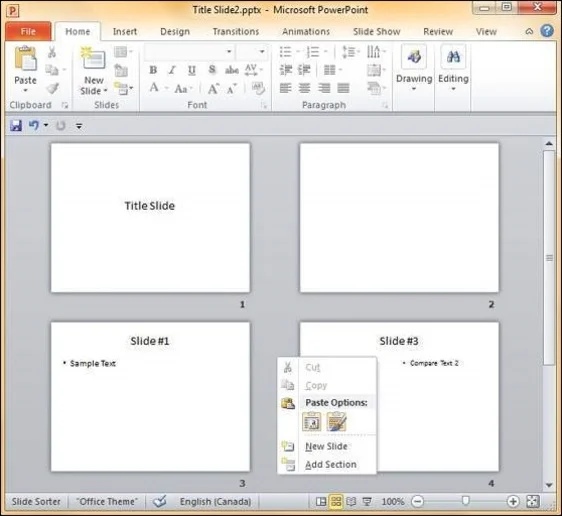
Task: Switch to the Slide Show tab
Action: click(x=377, y=32)
